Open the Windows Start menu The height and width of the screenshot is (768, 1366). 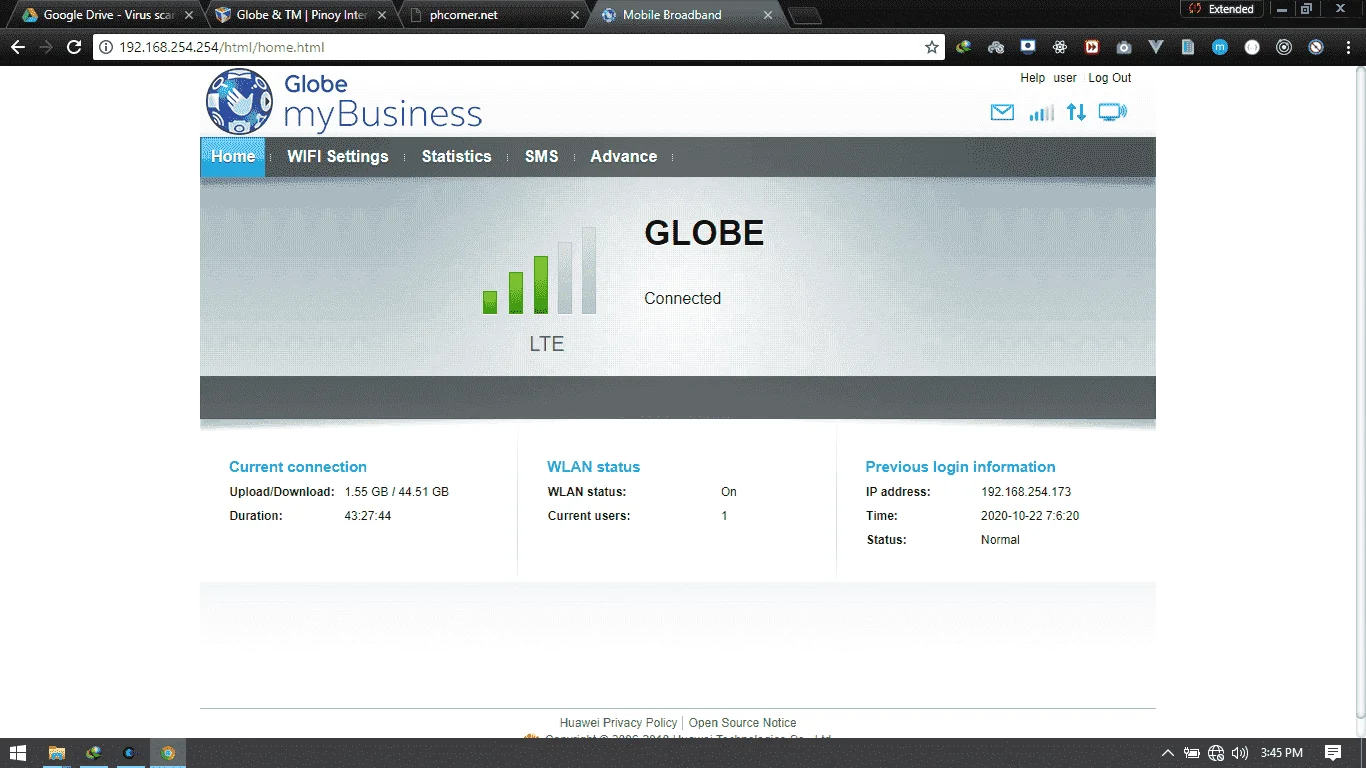(18, 753)
